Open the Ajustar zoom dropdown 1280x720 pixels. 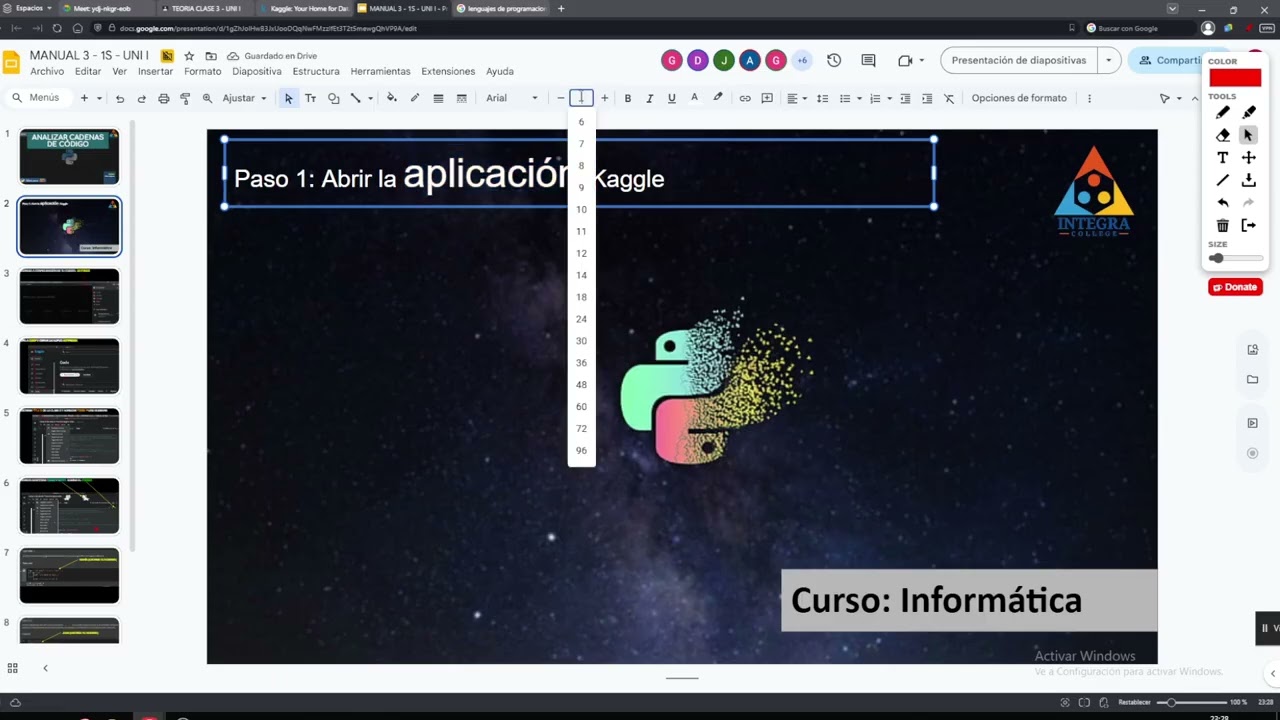(x=245, y=98)
